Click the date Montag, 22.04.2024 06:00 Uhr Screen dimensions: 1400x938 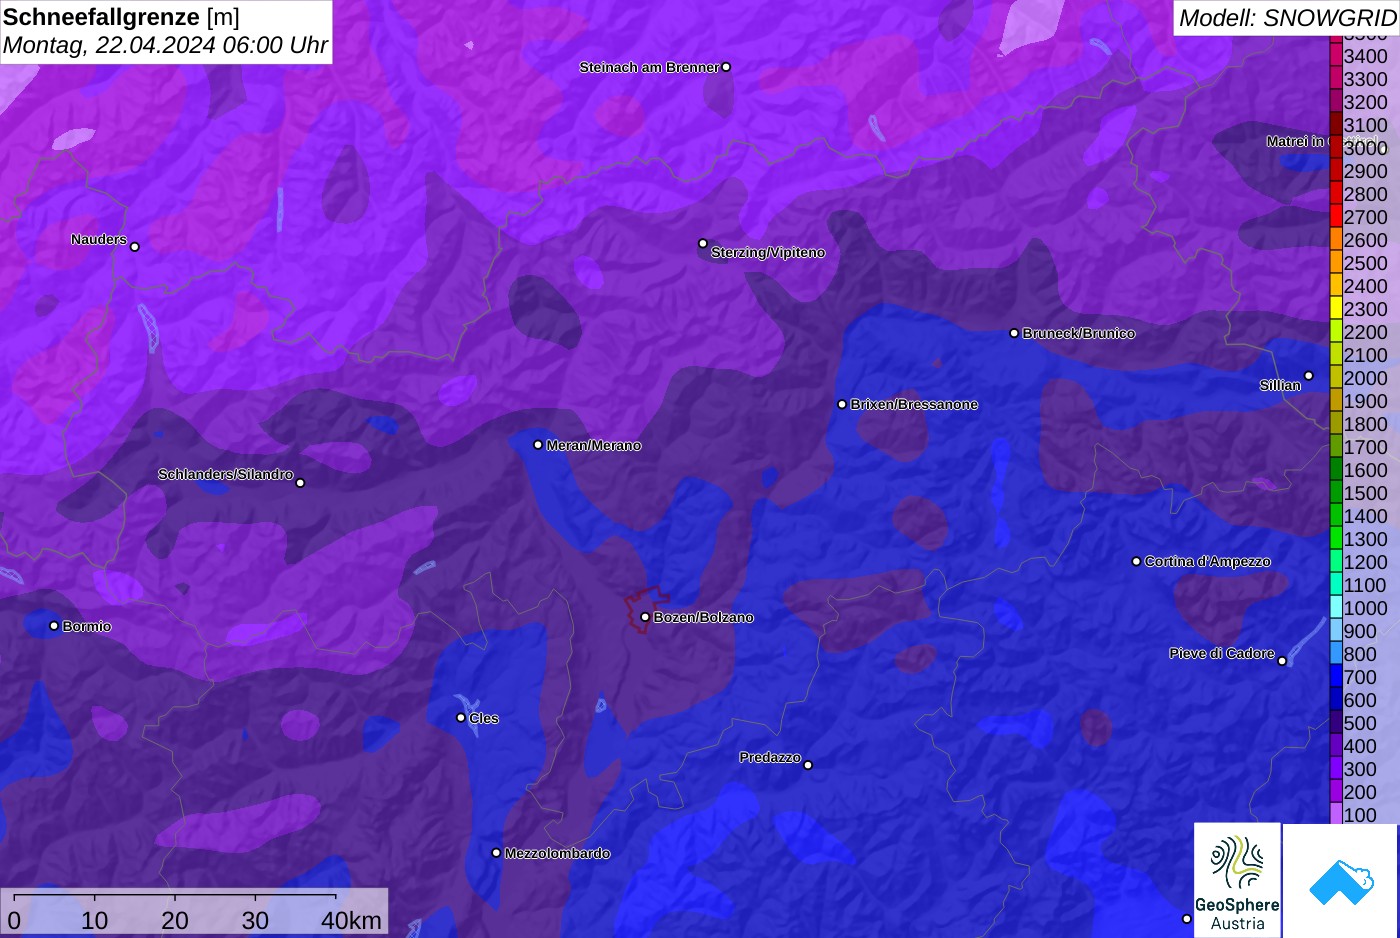pos(165,45)
